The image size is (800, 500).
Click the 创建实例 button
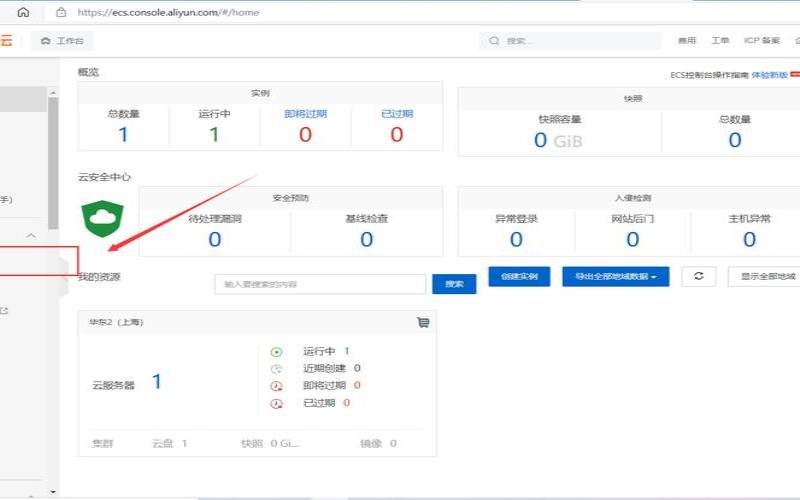point(519,277)
